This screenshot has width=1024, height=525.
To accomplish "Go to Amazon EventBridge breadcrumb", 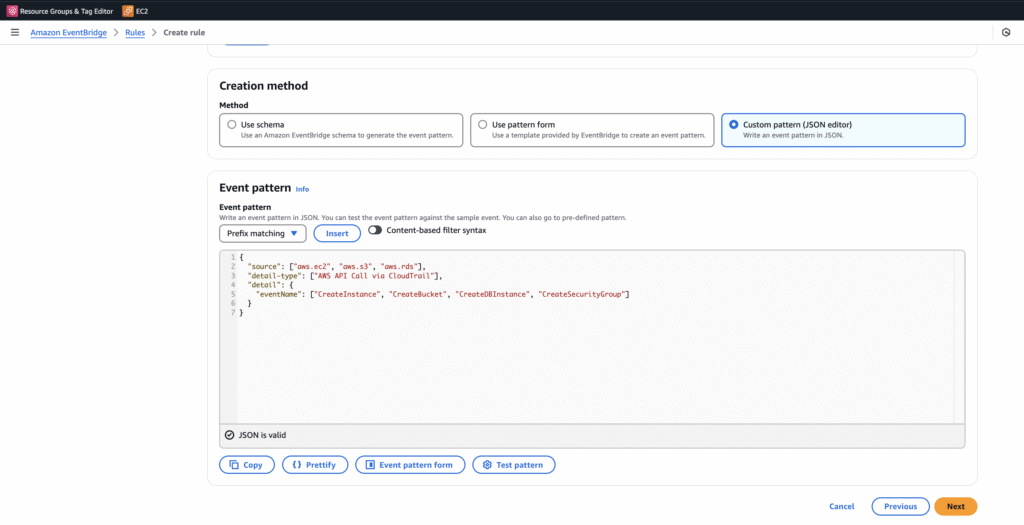I will click(x=69, y=32).
